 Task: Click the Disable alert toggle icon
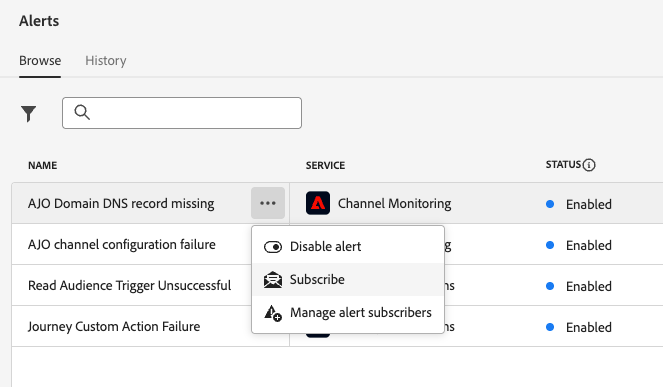click(273, 247)
